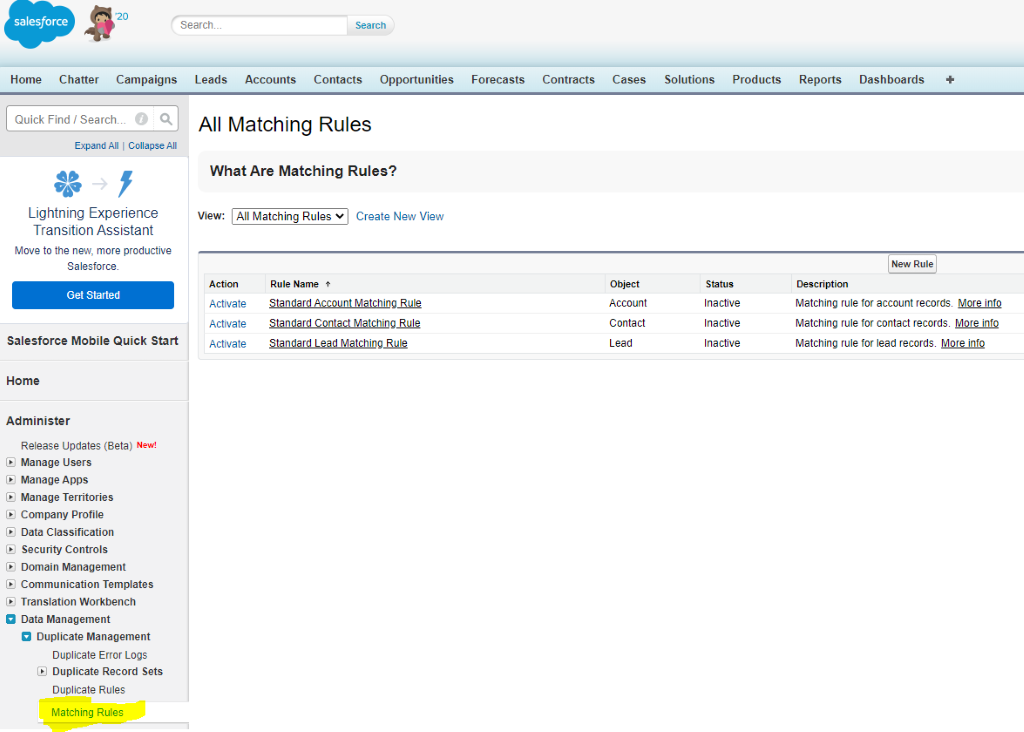The height and width of the screenshot is (732, 1024).
Task: Open the Contracts tab
Action: 568,80
